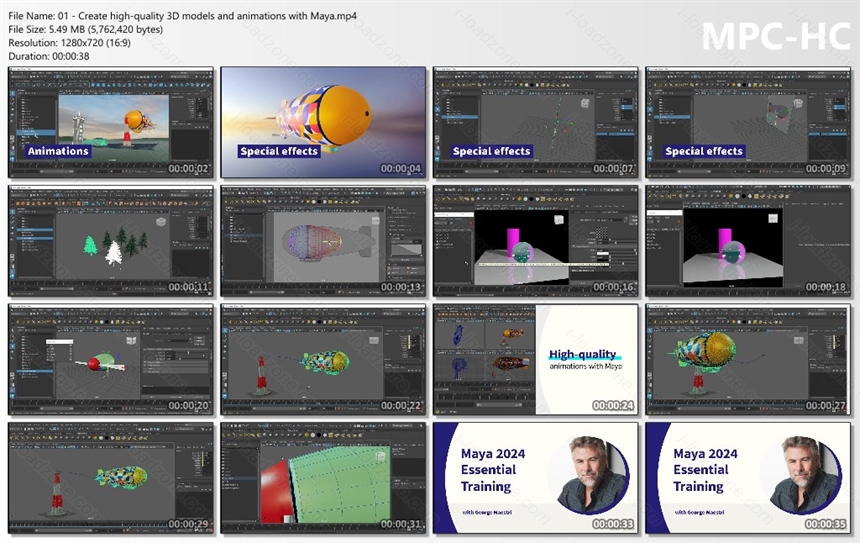The width and height of the screenshot is (860, 543).
Task: Click the MPC-HC logo
Action: coord(776,36)
